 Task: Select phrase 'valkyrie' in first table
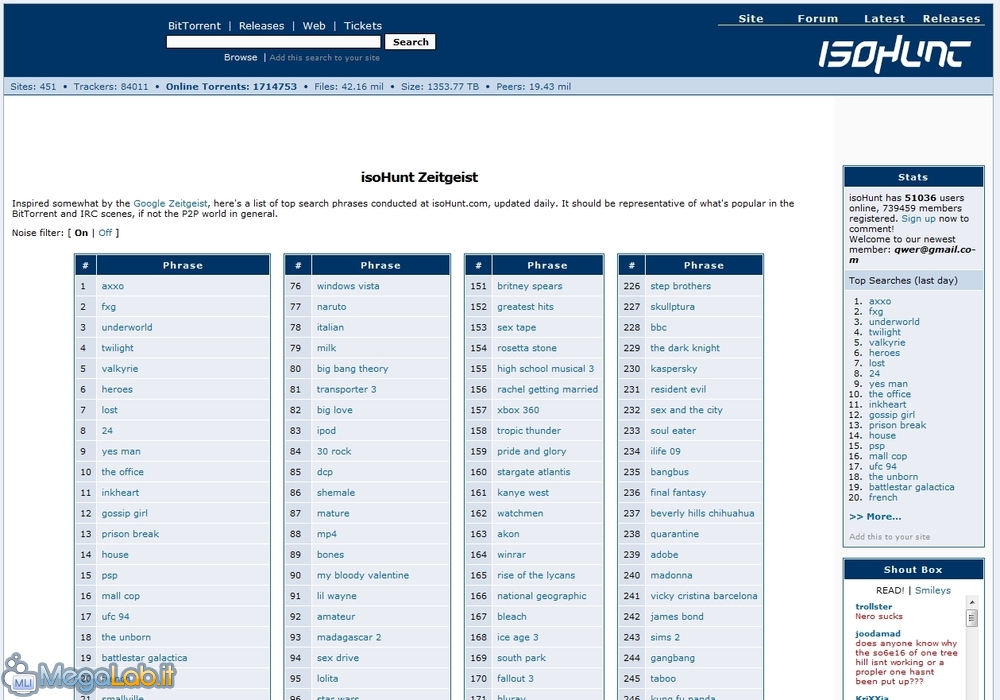point(120,368)
